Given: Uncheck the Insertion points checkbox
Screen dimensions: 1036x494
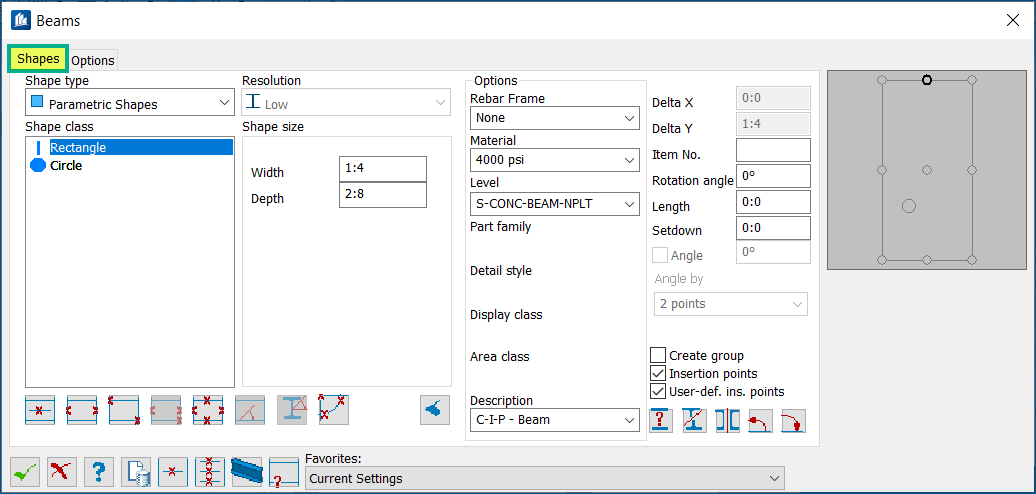Looking at the screenshot, I should click(658, 373).
